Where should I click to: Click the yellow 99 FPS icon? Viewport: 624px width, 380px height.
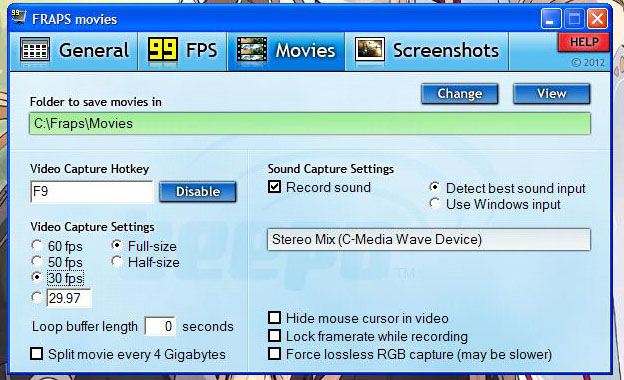162,50
